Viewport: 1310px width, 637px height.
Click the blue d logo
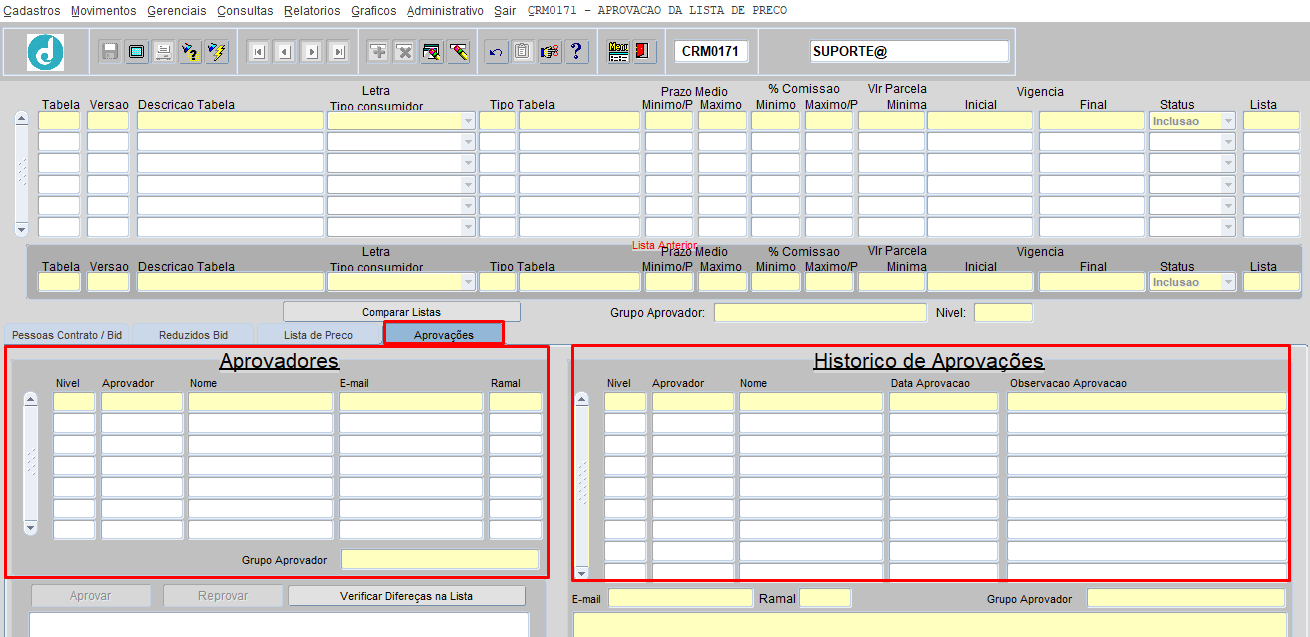[45, 52]
